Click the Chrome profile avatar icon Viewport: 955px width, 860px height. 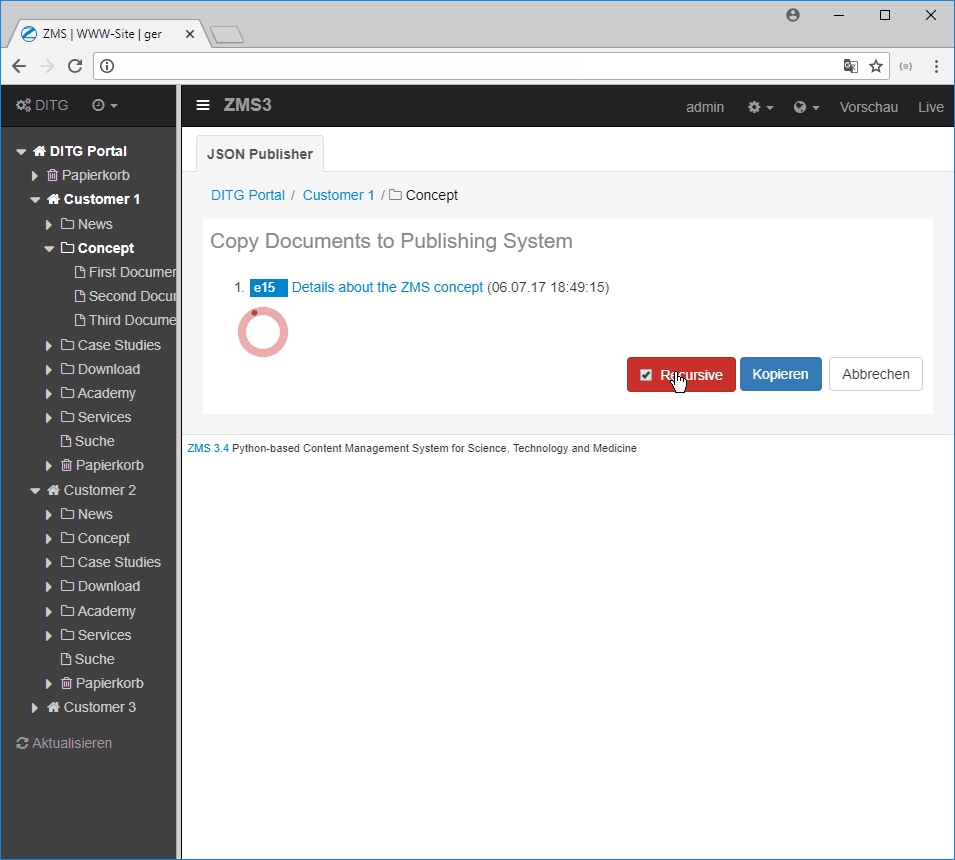[x=792, y=15]
